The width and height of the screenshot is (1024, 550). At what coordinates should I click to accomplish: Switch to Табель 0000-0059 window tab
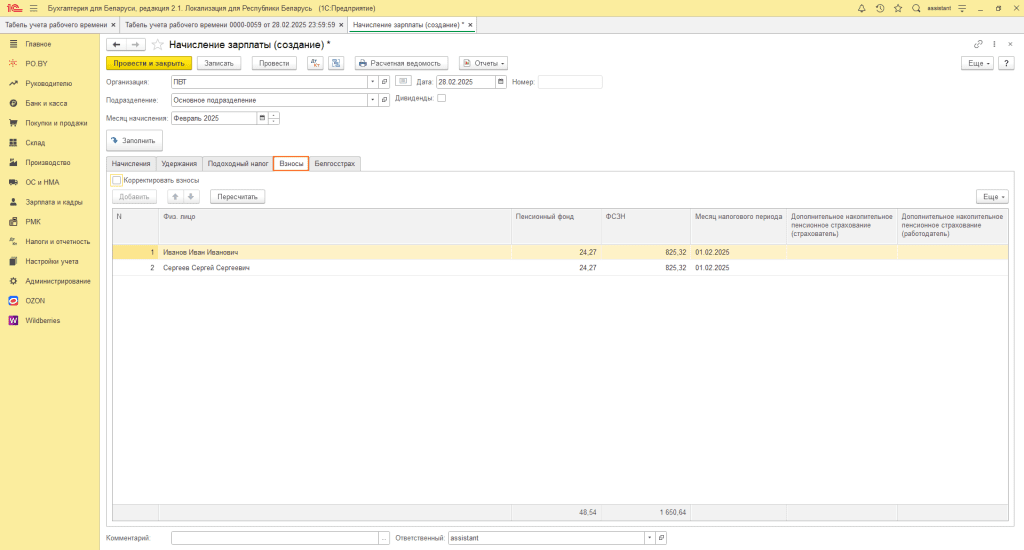(230, 25)
